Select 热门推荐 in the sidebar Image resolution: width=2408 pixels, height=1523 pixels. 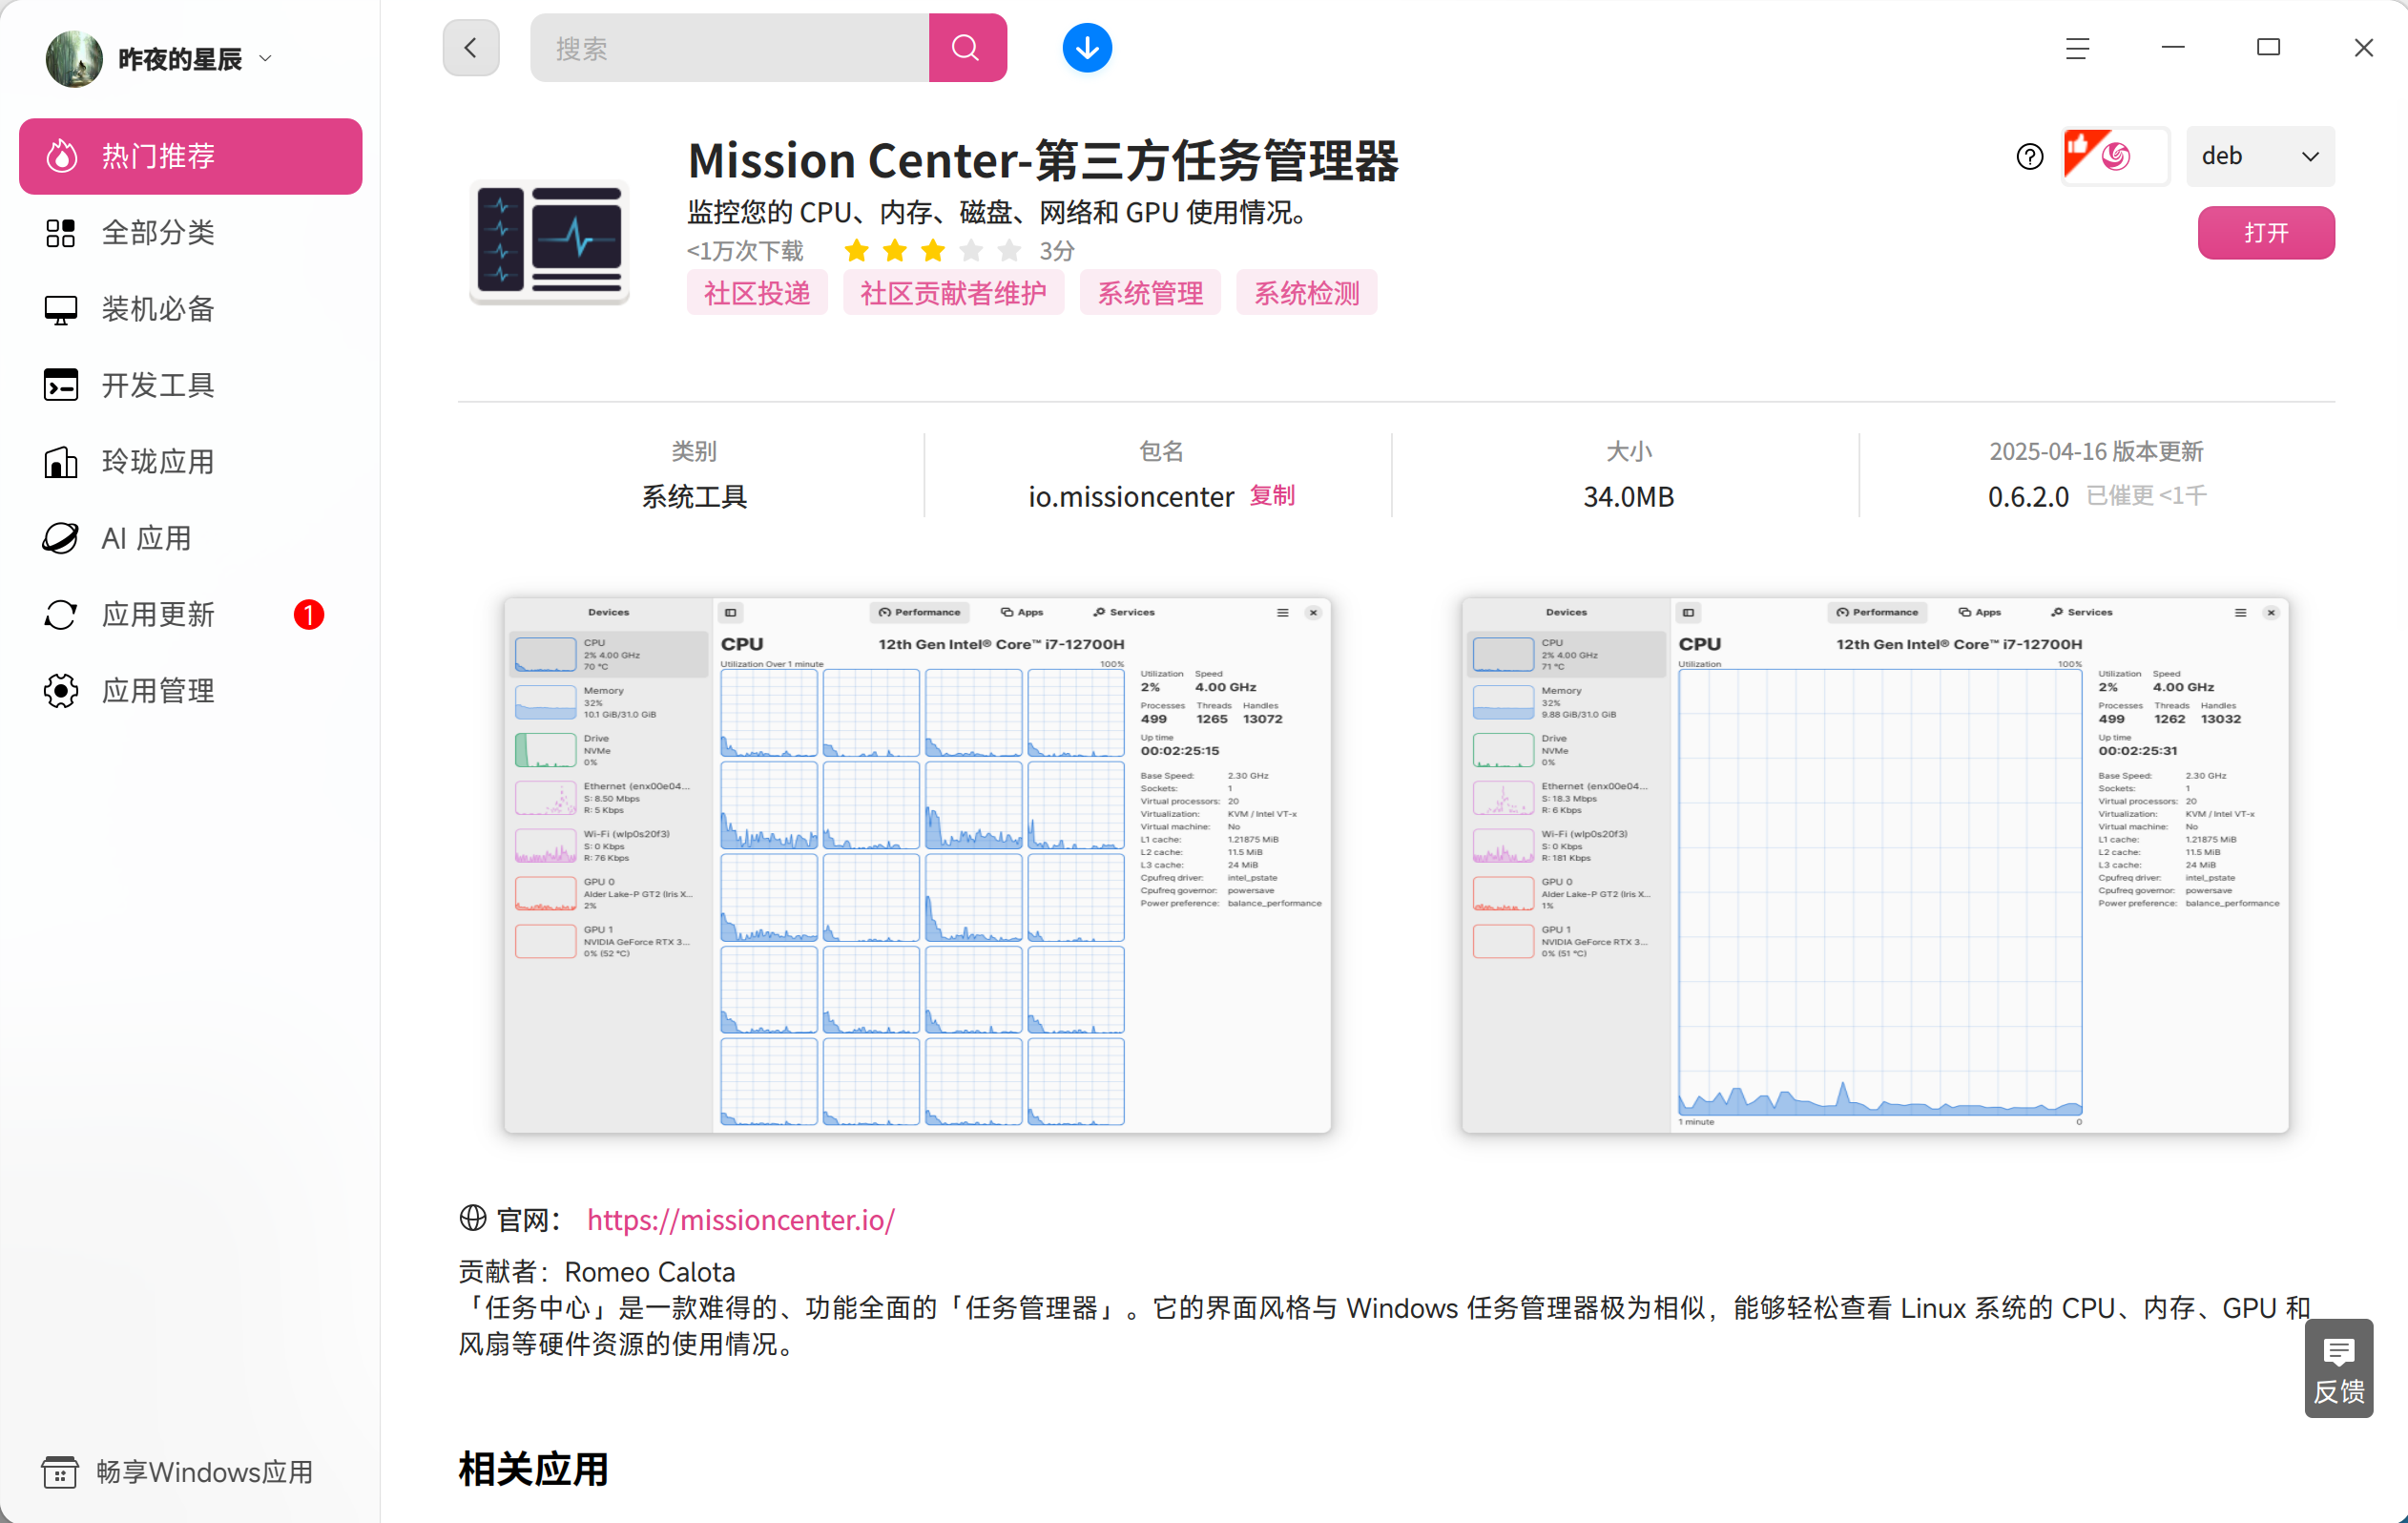tap(191, 156)
